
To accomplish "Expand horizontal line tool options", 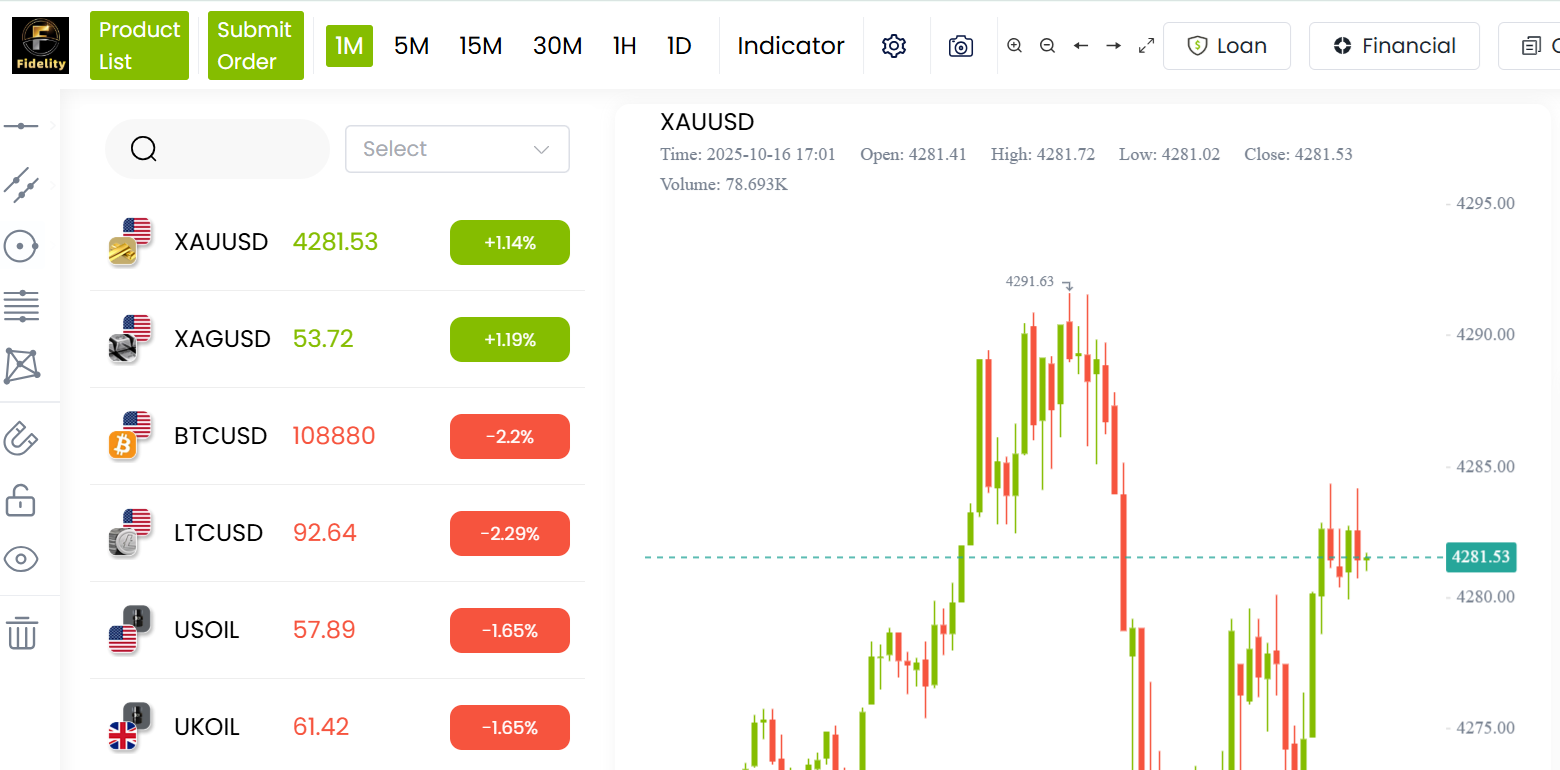I will pos(52,126).
